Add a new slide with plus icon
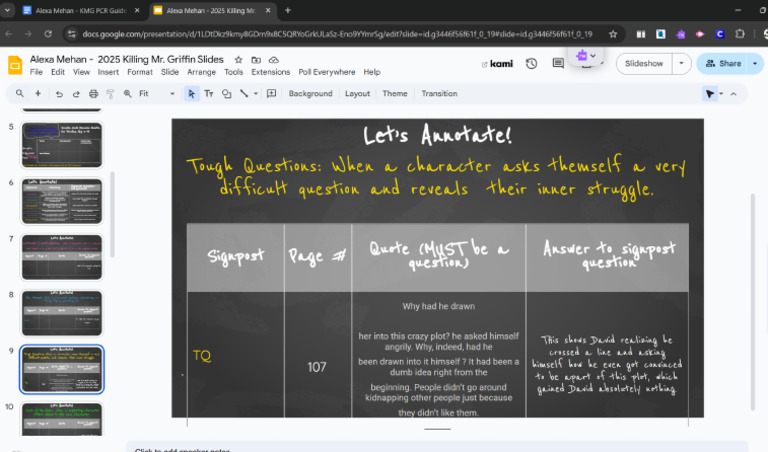 38,94
